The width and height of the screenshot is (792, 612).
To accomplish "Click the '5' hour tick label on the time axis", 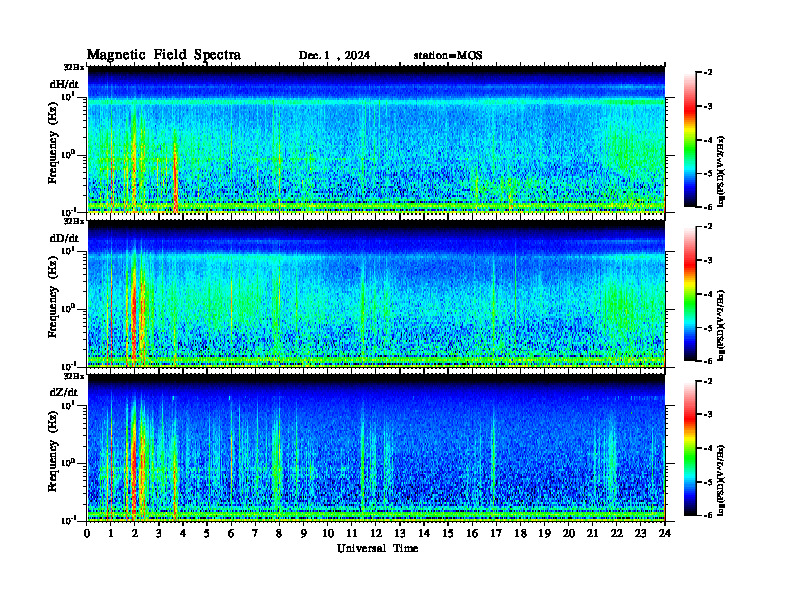I will coord(207,534).
